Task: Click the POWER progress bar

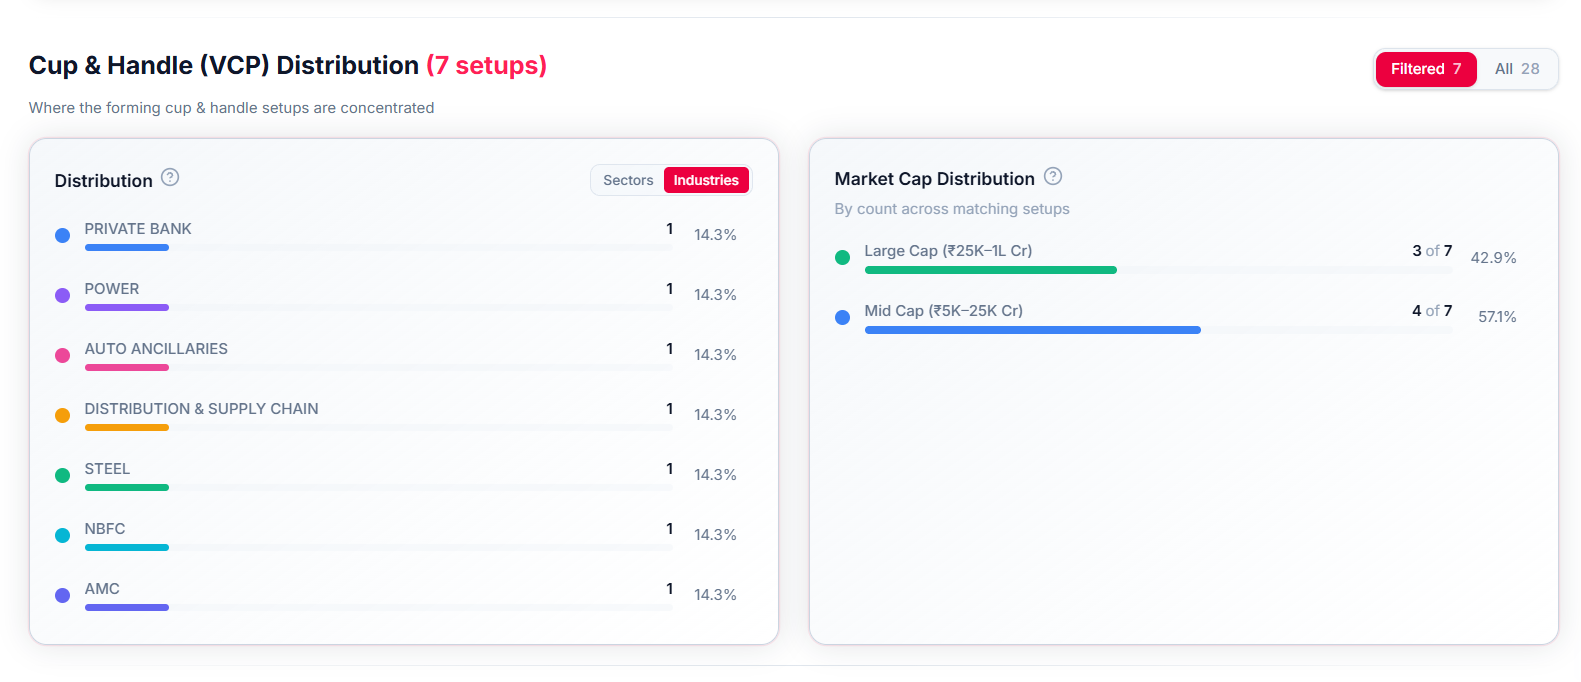Action: (x=378, y=307)
